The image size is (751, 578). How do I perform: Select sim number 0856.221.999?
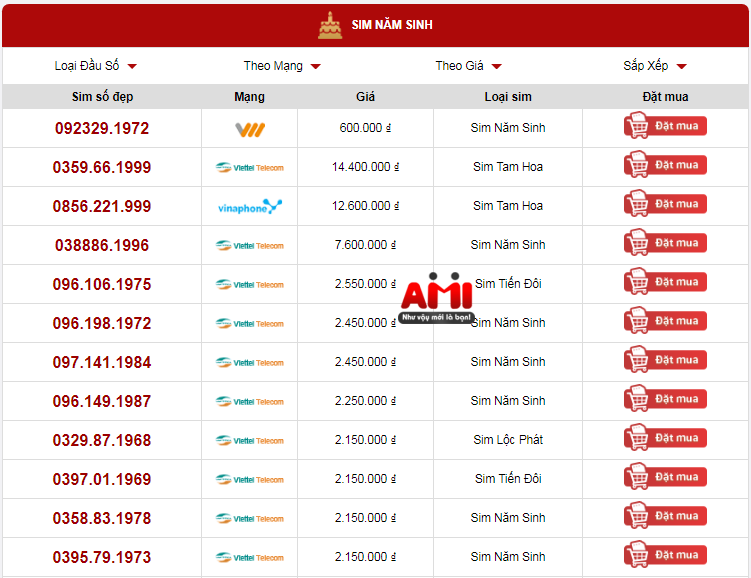coord(102,206)
